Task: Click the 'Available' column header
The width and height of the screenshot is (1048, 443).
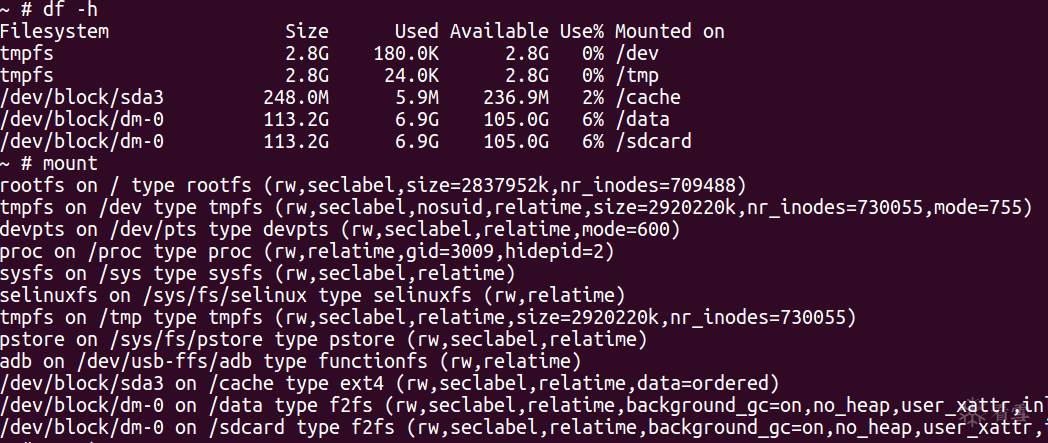Action: click(499, 31)
